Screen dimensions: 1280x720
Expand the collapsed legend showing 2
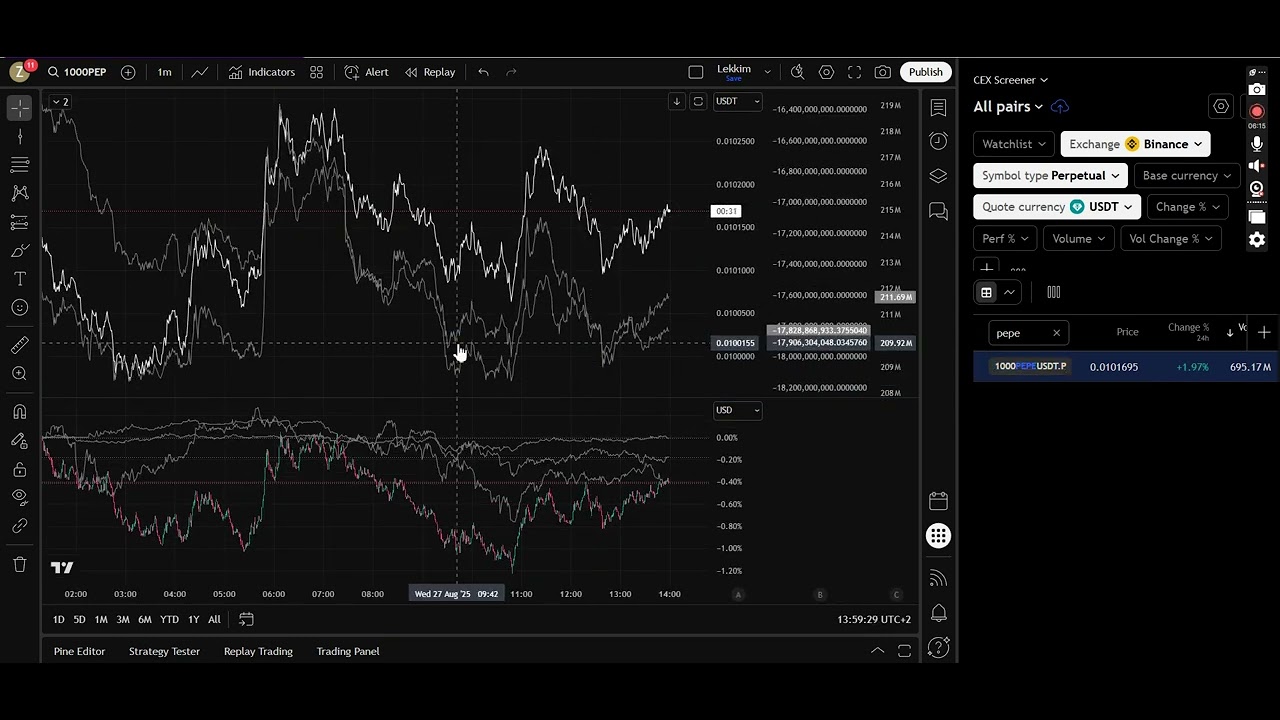(60, 102)
